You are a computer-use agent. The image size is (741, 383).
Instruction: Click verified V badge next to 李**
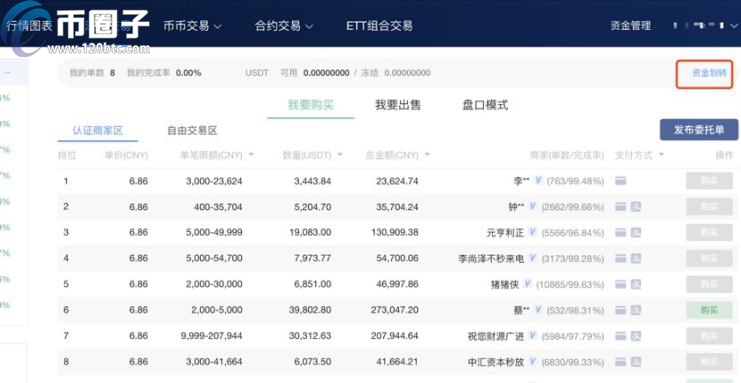tap(538, 180)
